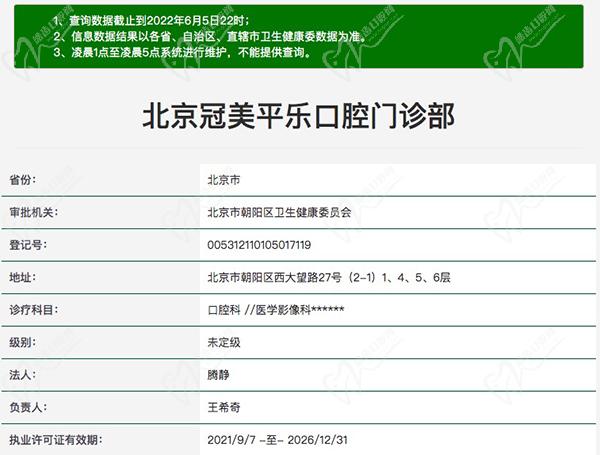
Task: Click legal person value '腾静'
Action: click(218, 375)
